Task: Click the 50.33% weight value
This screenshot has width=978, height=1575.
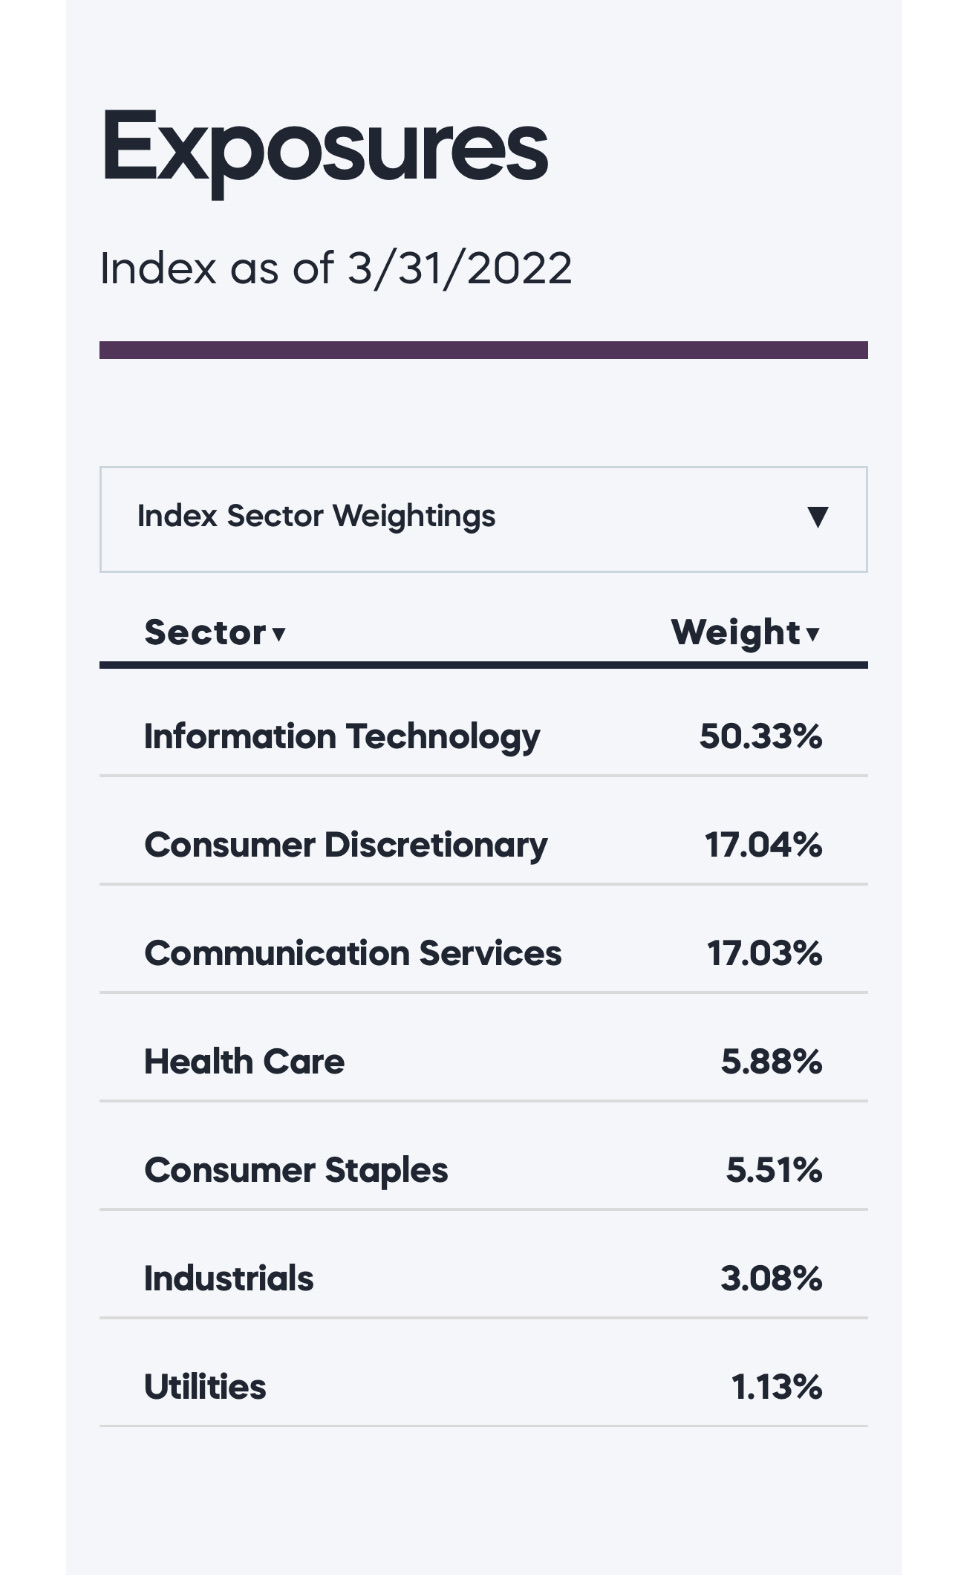Action: pos(760,736)
